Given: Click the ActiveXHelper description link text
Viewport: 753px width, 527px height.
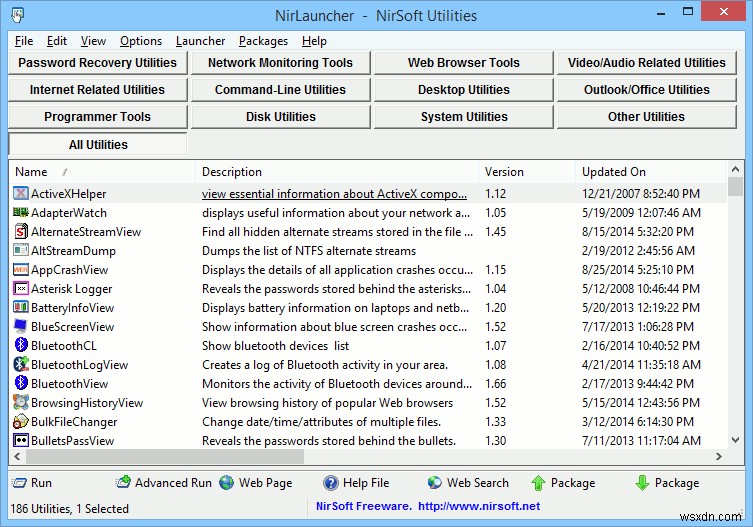Looking at the screenshot, I should point(334,194).
